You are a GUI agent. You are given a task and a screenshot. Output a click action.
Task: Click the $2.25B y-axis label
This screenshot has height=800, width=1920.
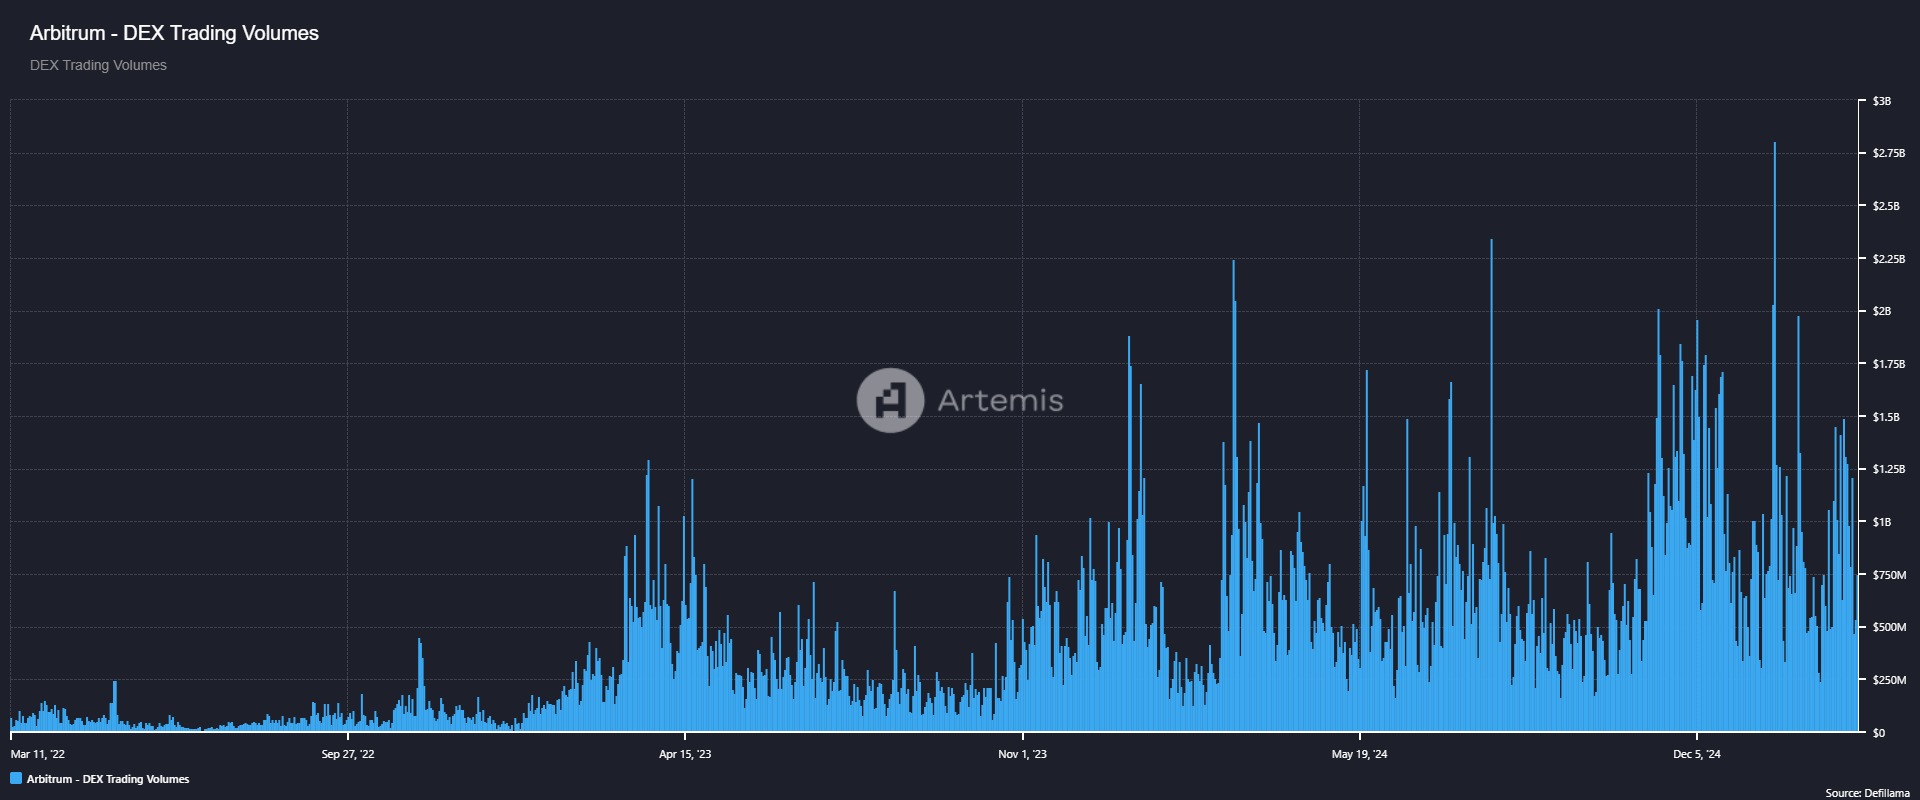(1888, 259)
